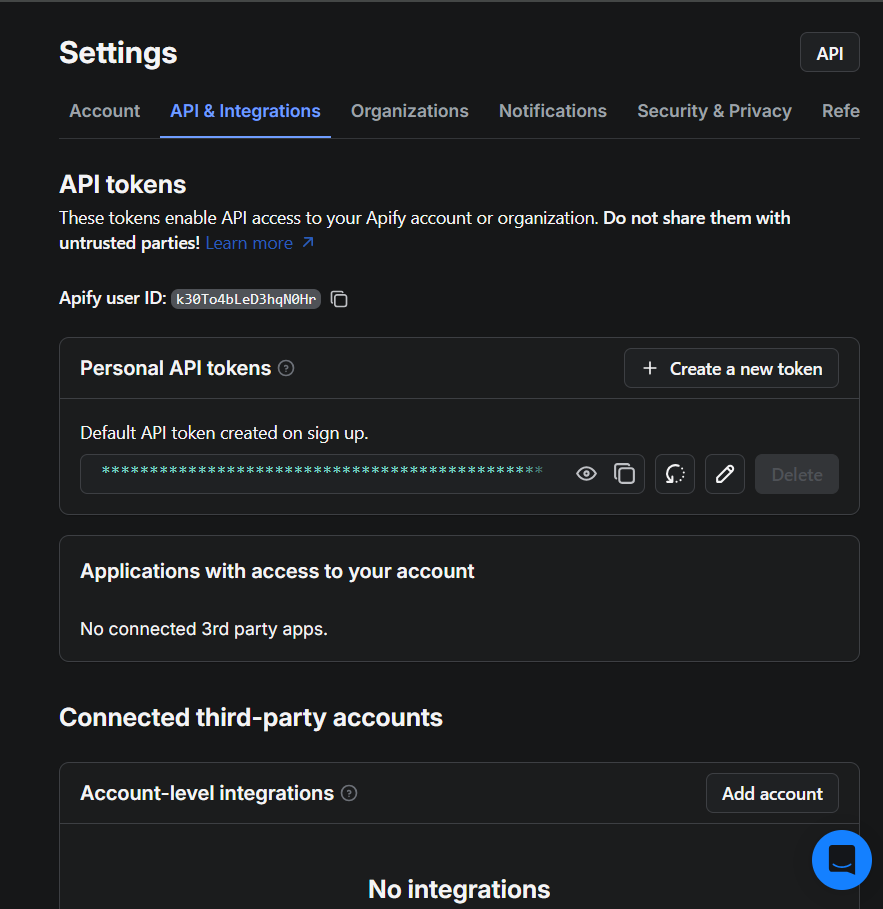Screen dimensions: 883x909
Task: Open the partially visible Refe tab
Action: 841,111
